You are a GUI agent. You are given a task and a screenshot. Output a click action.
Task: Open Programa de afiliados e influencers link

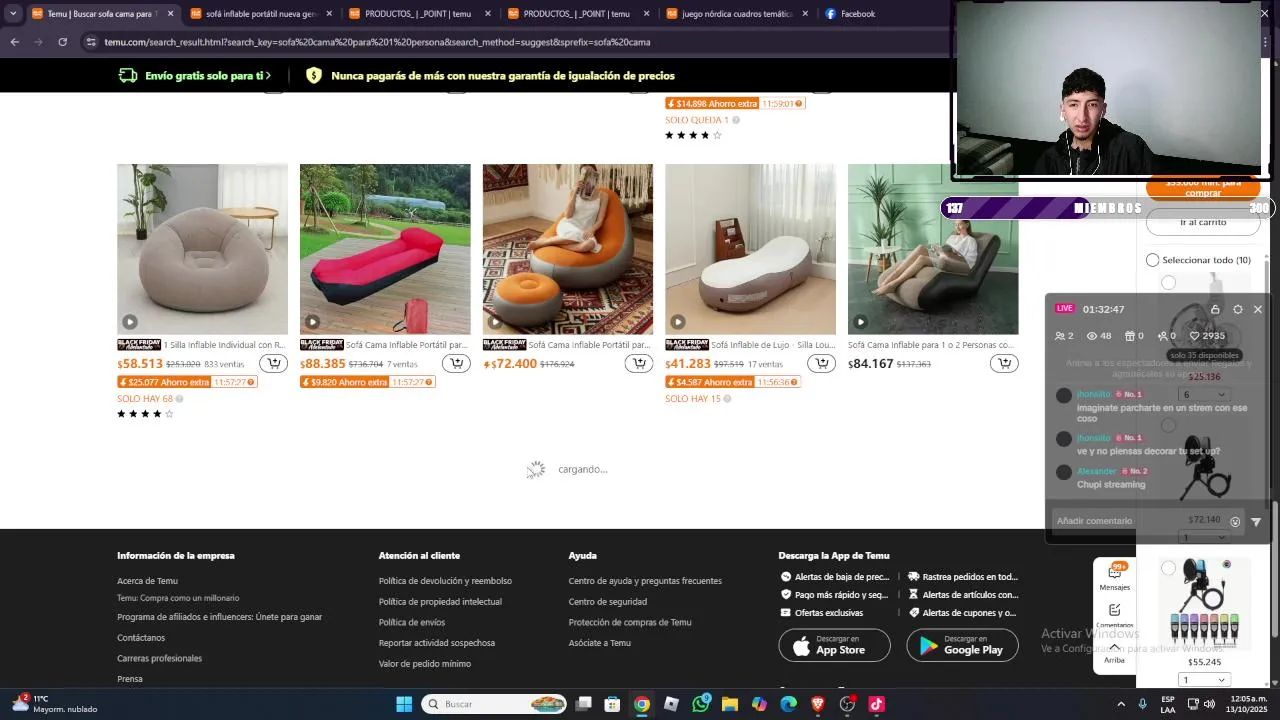219,617
